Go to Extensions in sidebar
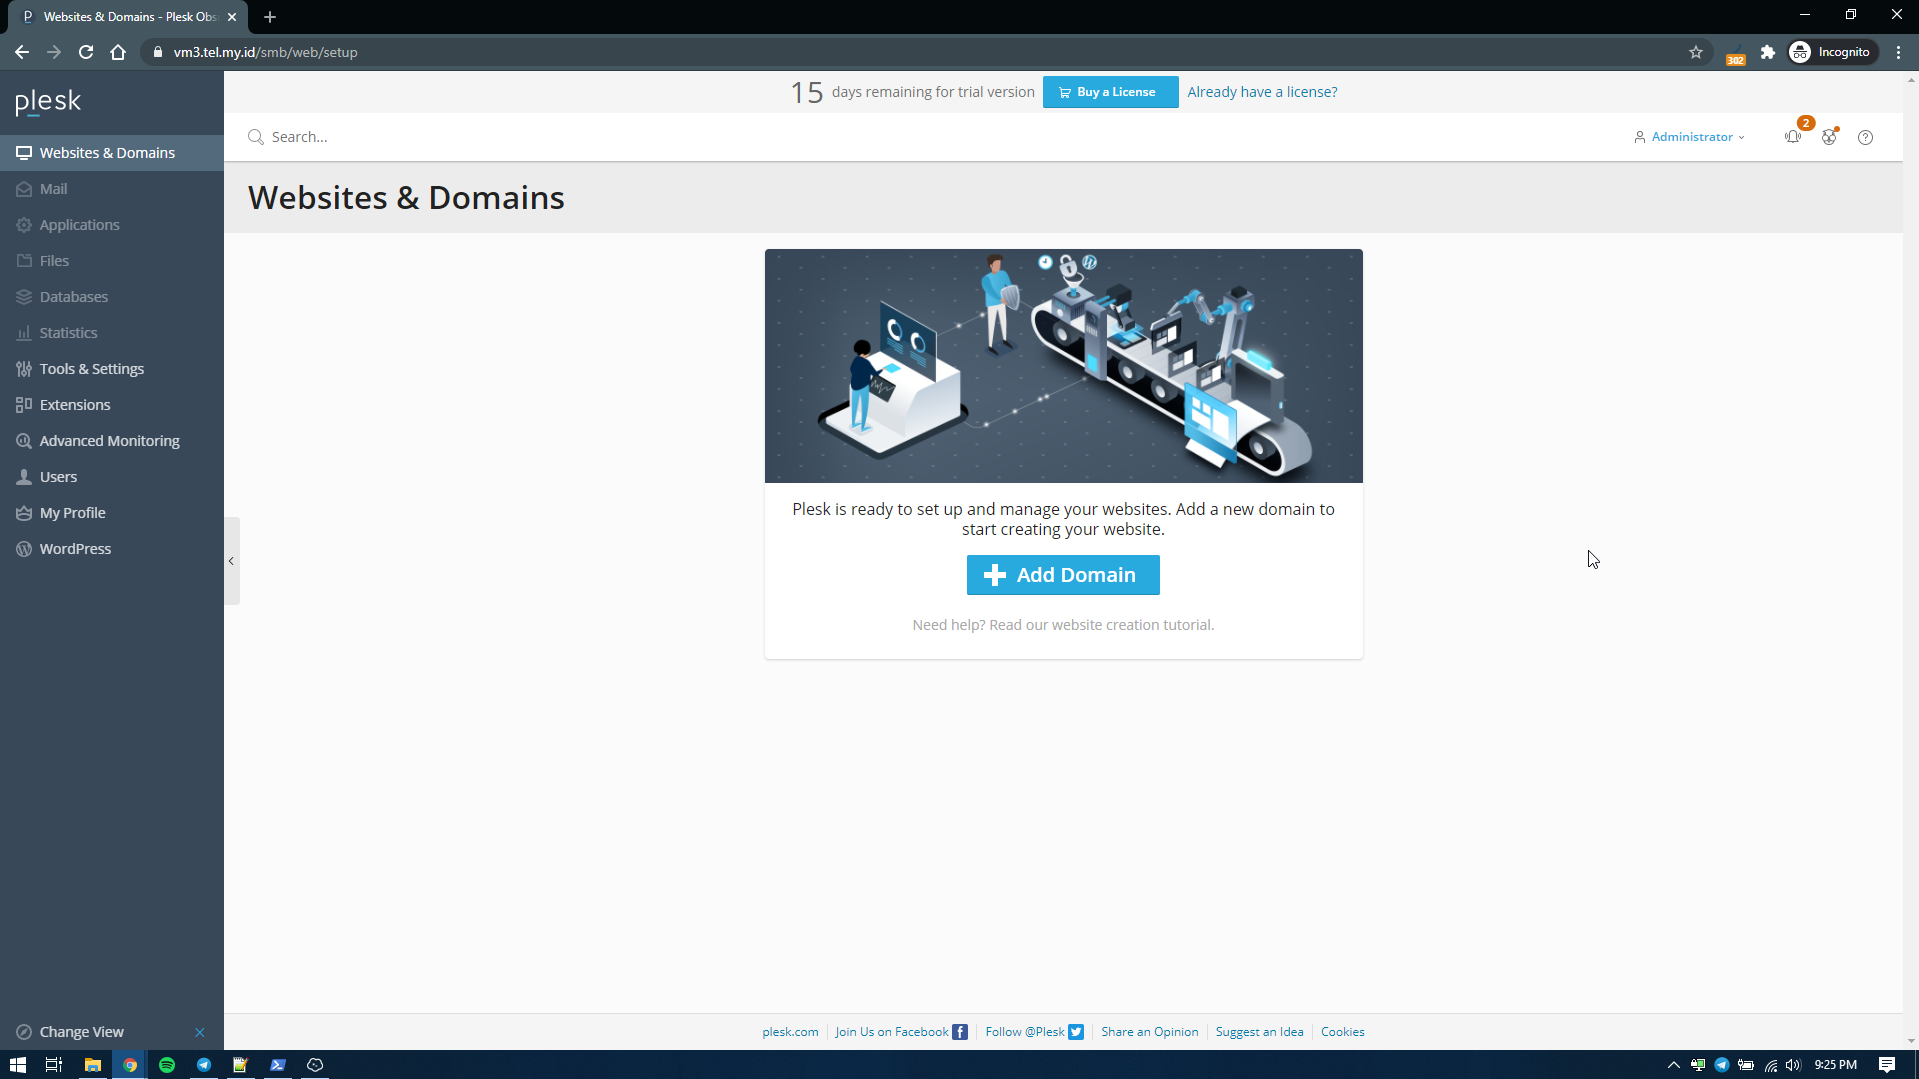Viewport: 1919px width, 1079px height. point(75,405)
